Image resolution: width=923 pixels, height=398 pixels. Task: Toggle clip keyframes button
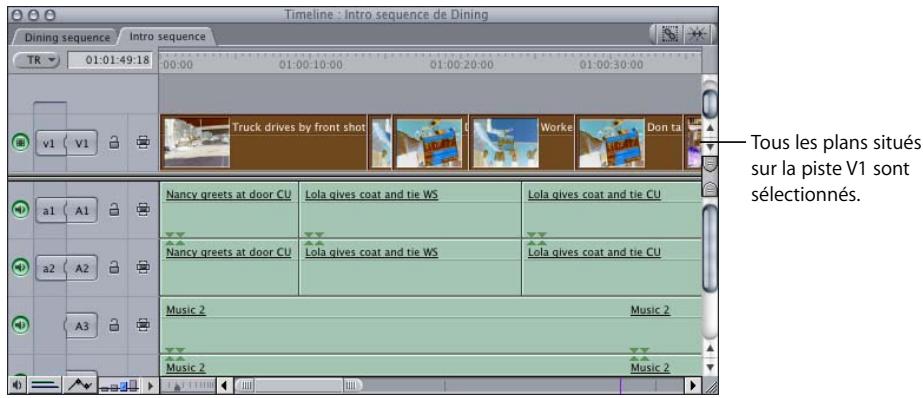pos(45,385)
